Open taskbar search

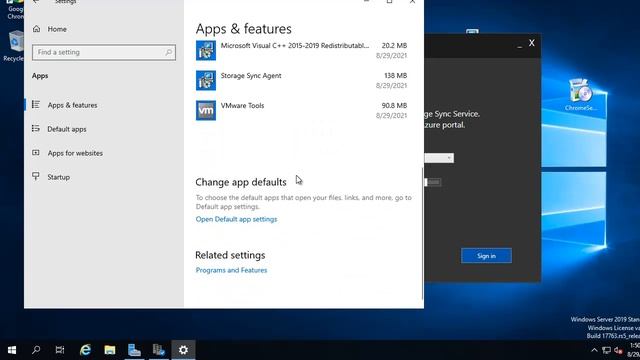(x=36, y=350)
